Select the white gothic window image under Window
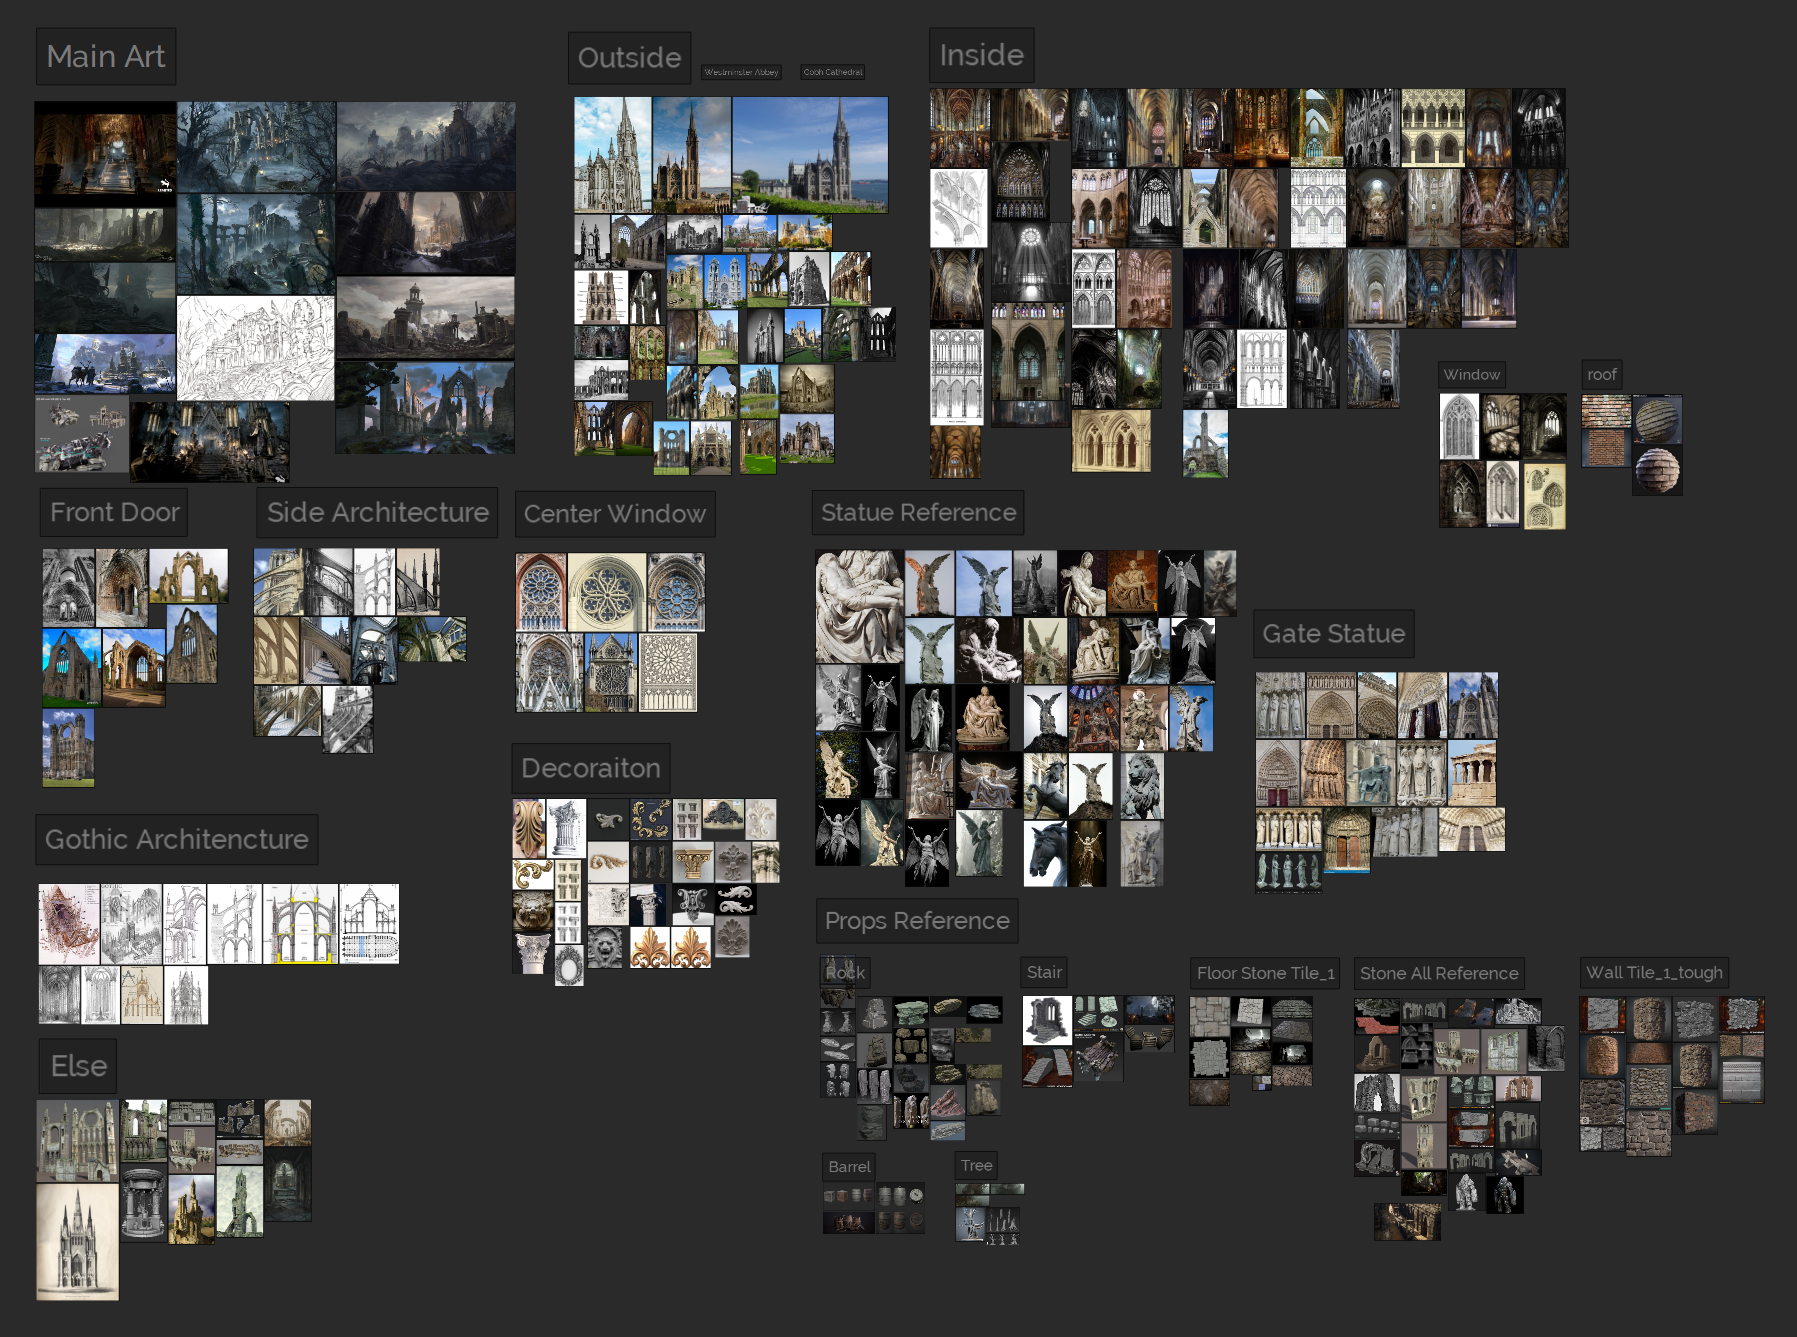1797x1337 pixels. tap(1459, 426)
